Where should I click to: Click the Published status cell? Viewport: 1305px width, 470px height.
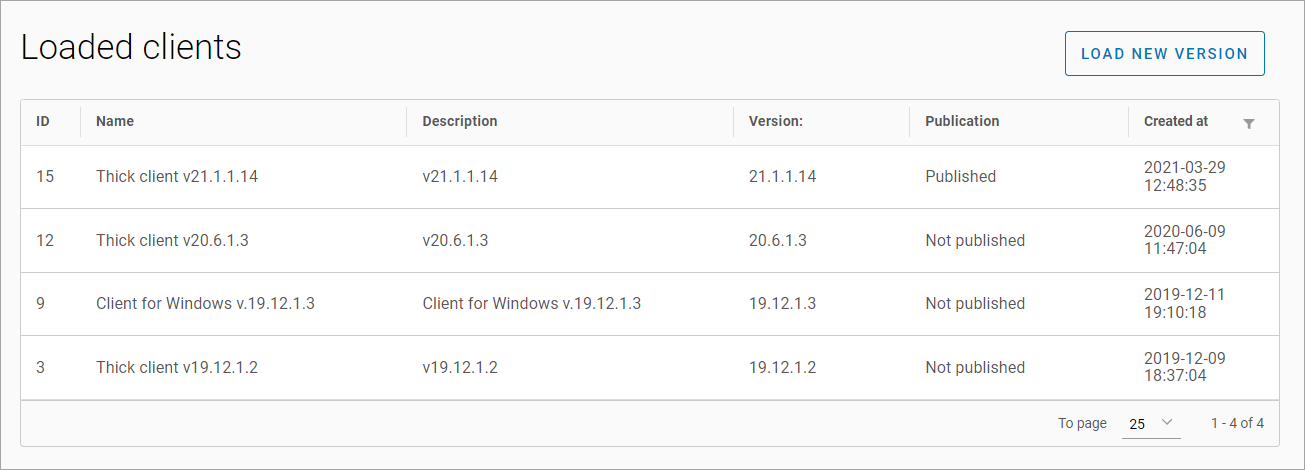tap(960, 176)
